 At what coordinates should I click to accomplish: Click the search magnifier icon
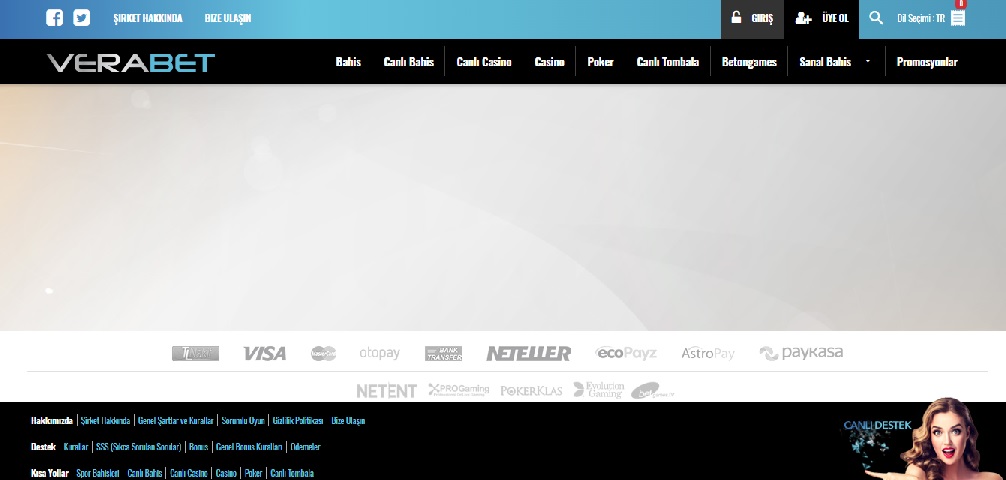[876, 18]
